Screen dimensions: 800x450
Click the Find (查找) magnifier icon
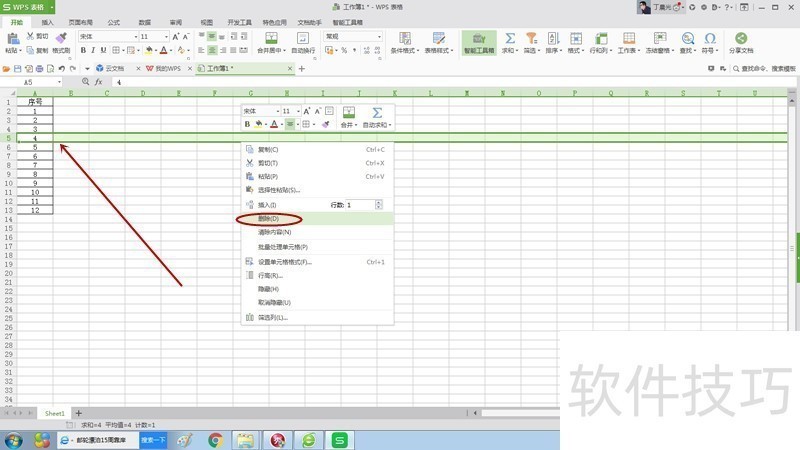click(x=687, y=38)
